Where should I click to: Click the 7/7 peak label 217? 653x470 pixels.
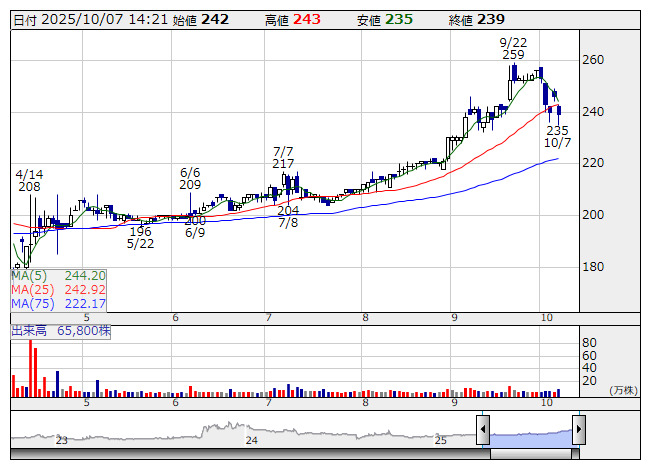pos(283,164)
